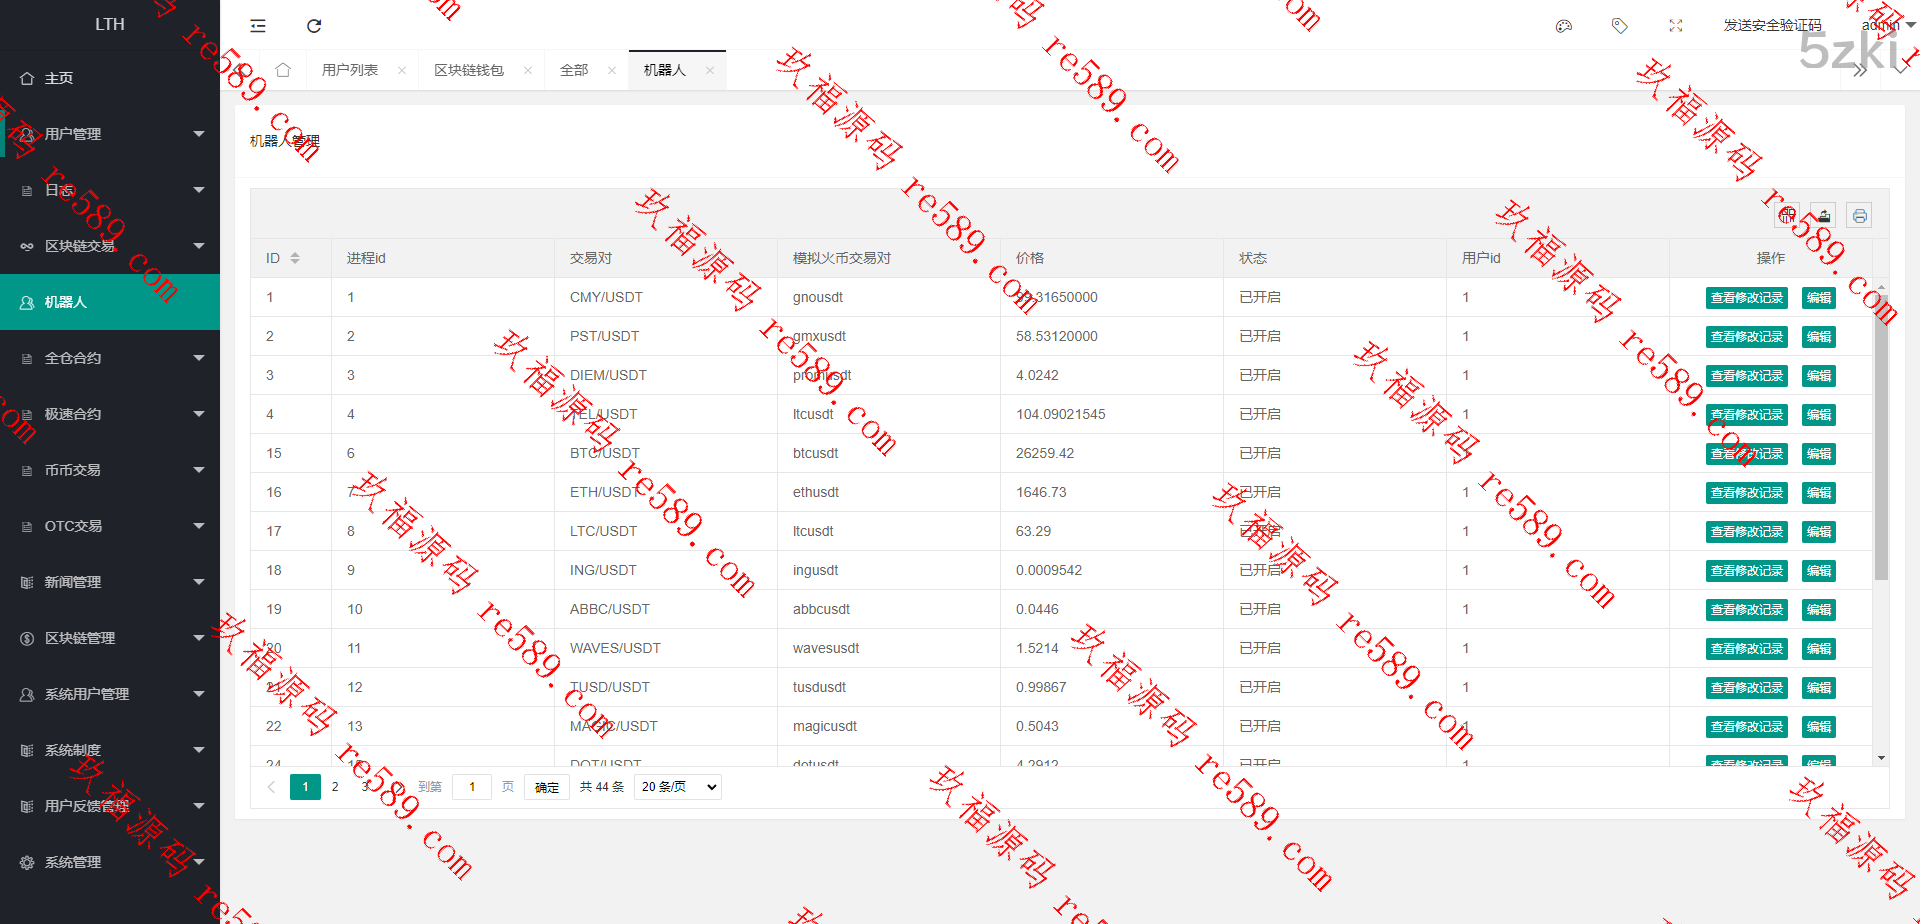Click the export table icon
Viewport: 1920px width, 924px height.
pyautogui.click(x=1823, y=215)
